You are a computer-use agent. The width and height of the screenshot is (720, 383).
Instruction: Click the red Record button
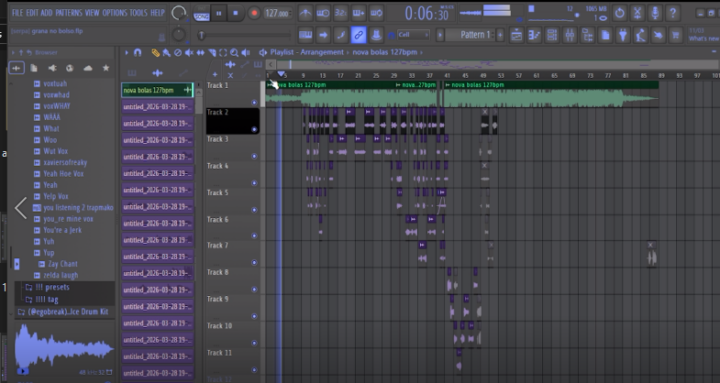point(254,13)
